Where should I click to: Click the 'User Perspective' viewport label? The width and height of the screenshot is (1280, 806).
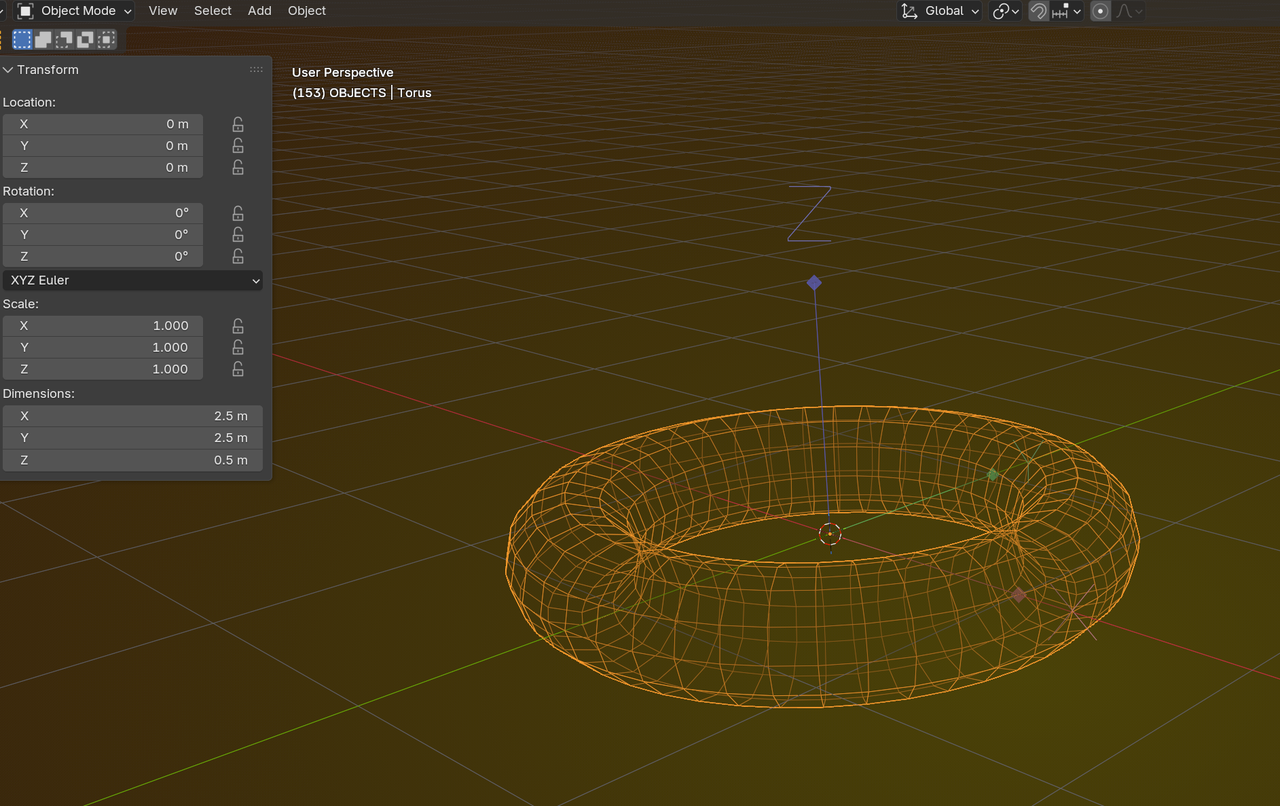point(343,72)
